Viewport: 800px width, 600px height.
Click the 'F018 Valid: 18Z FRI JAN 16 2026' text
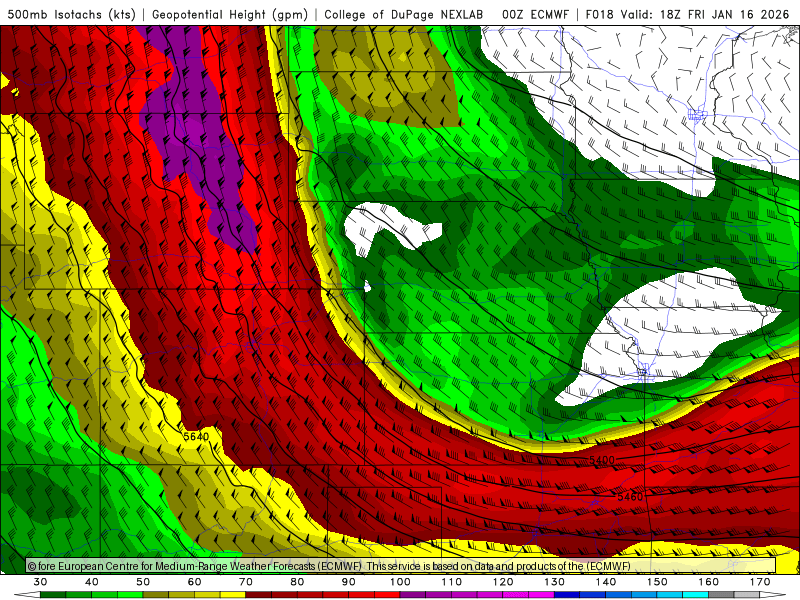687,14
